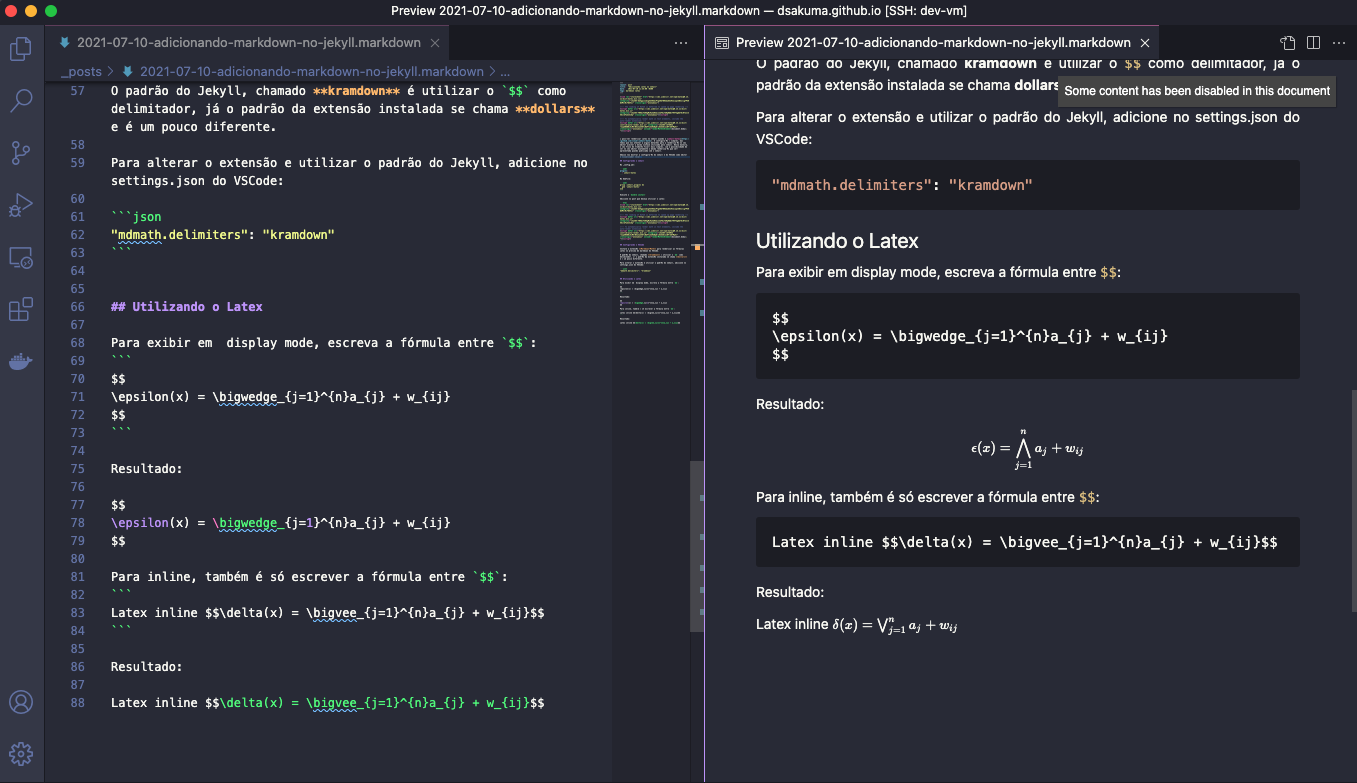Open the Search view in activity bar
Screen dimensions: 1357x783
[21, 100]
